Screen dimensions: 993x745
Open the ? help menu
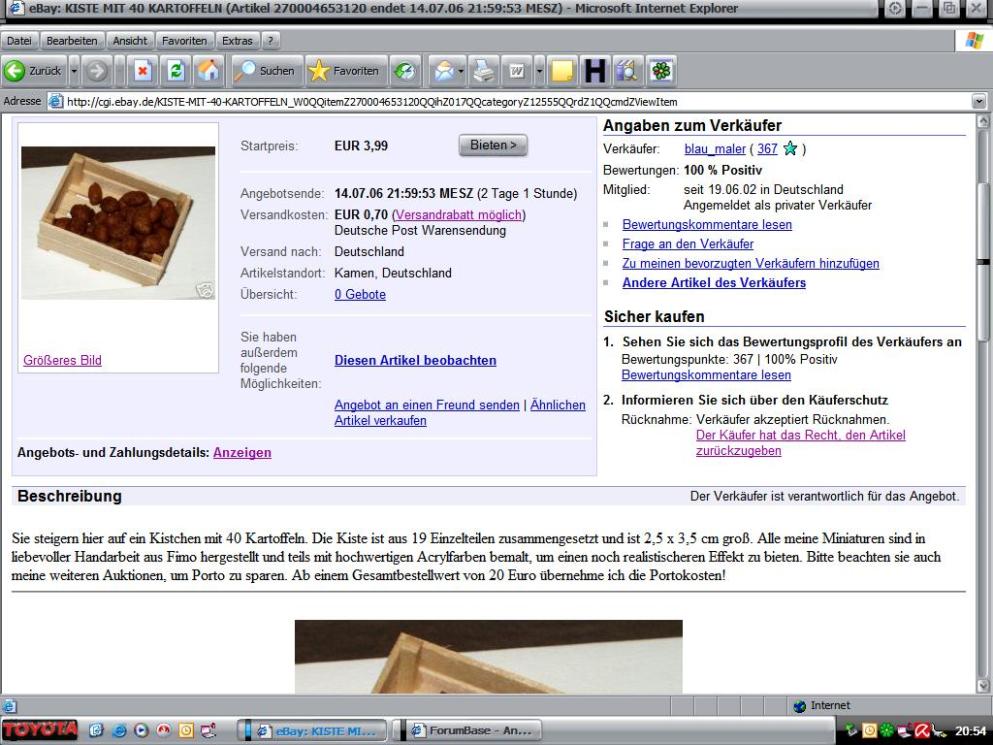pyautogui.click(x=270, y=41)
